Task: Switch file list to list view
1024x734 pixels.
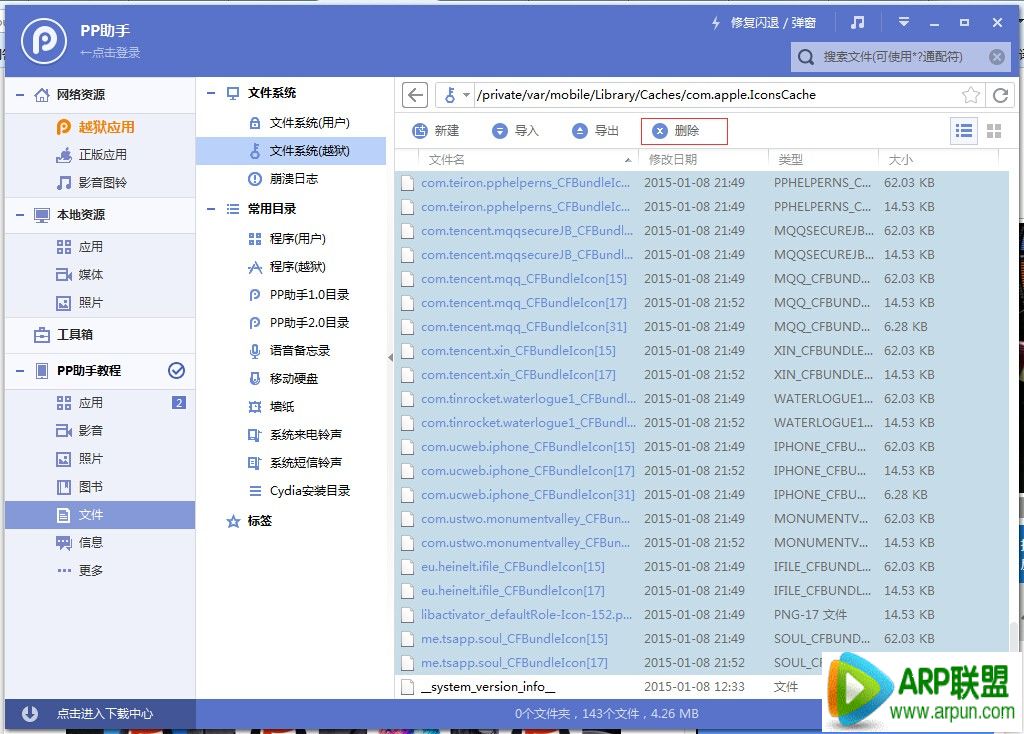Action: (965, 130)
